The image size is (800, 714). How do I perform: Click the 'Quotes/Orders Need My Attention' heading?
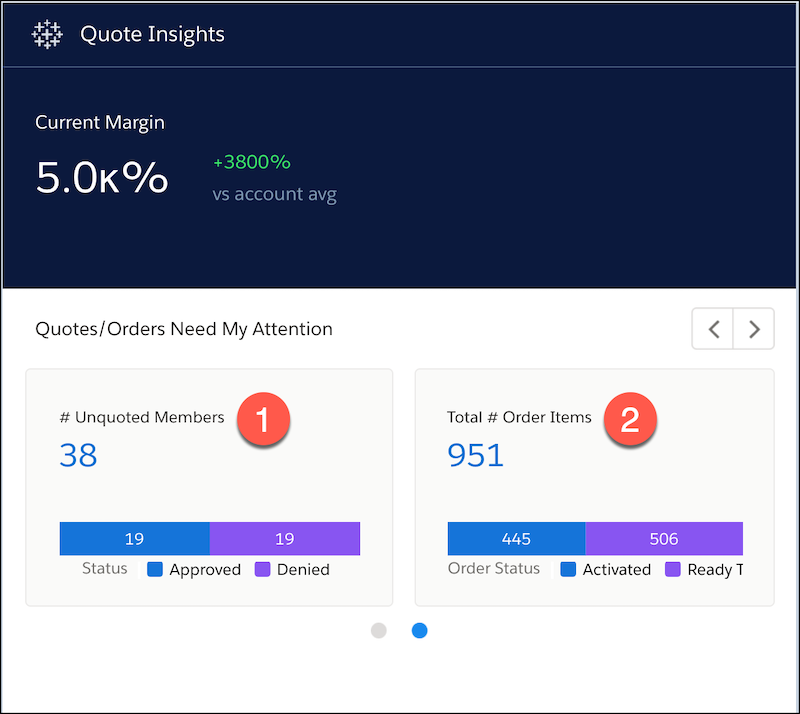(184, 329)
